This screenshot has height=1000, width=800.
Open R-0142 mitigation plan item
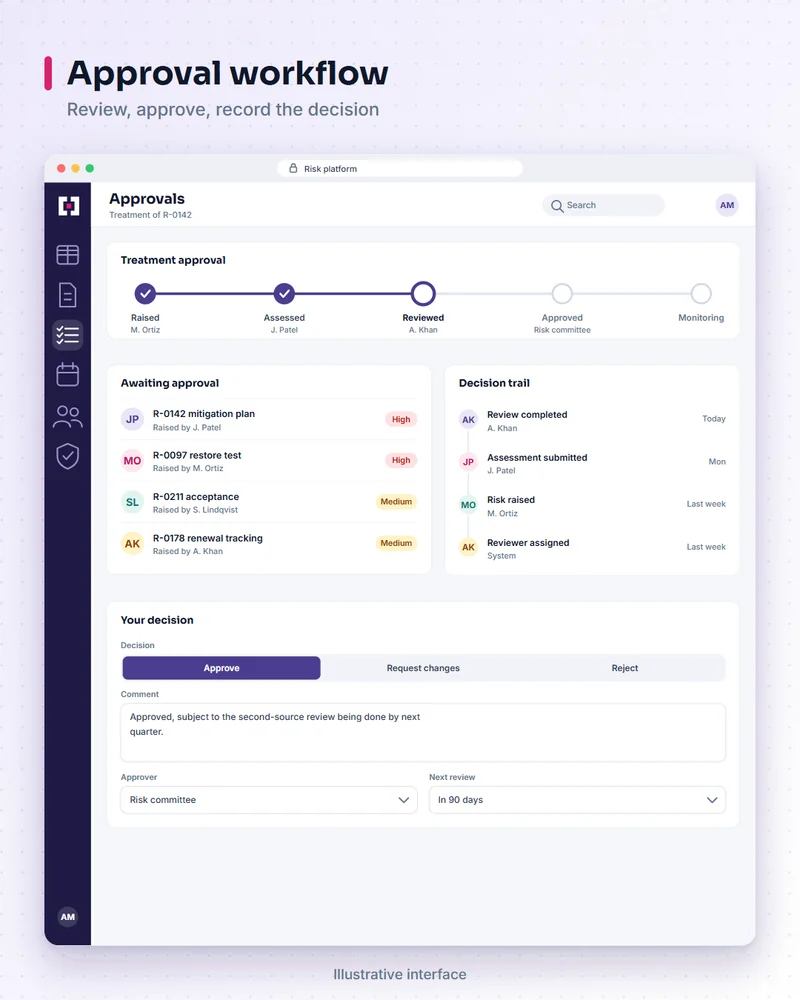point(269,420)
